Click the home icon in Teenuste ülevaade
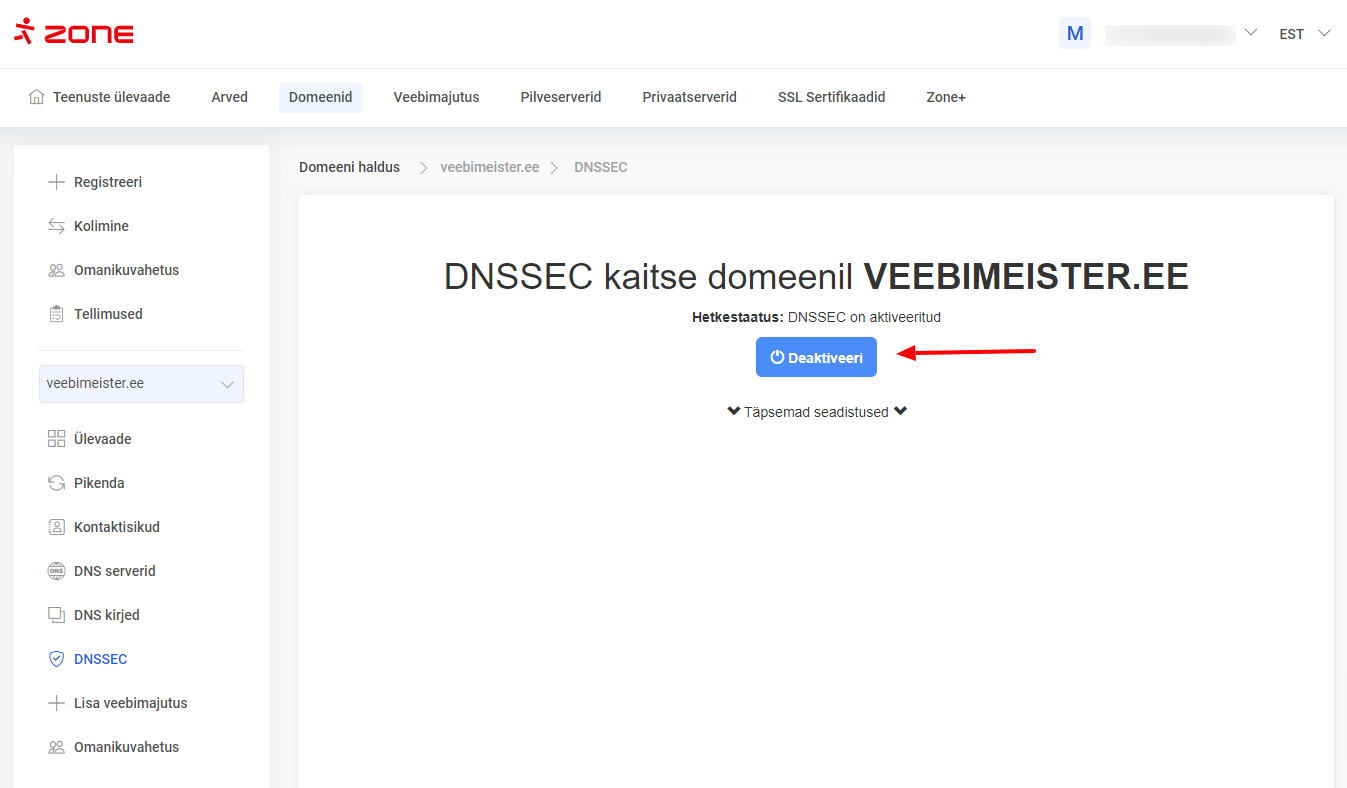The image size is (1347, 788). [37, 97]
